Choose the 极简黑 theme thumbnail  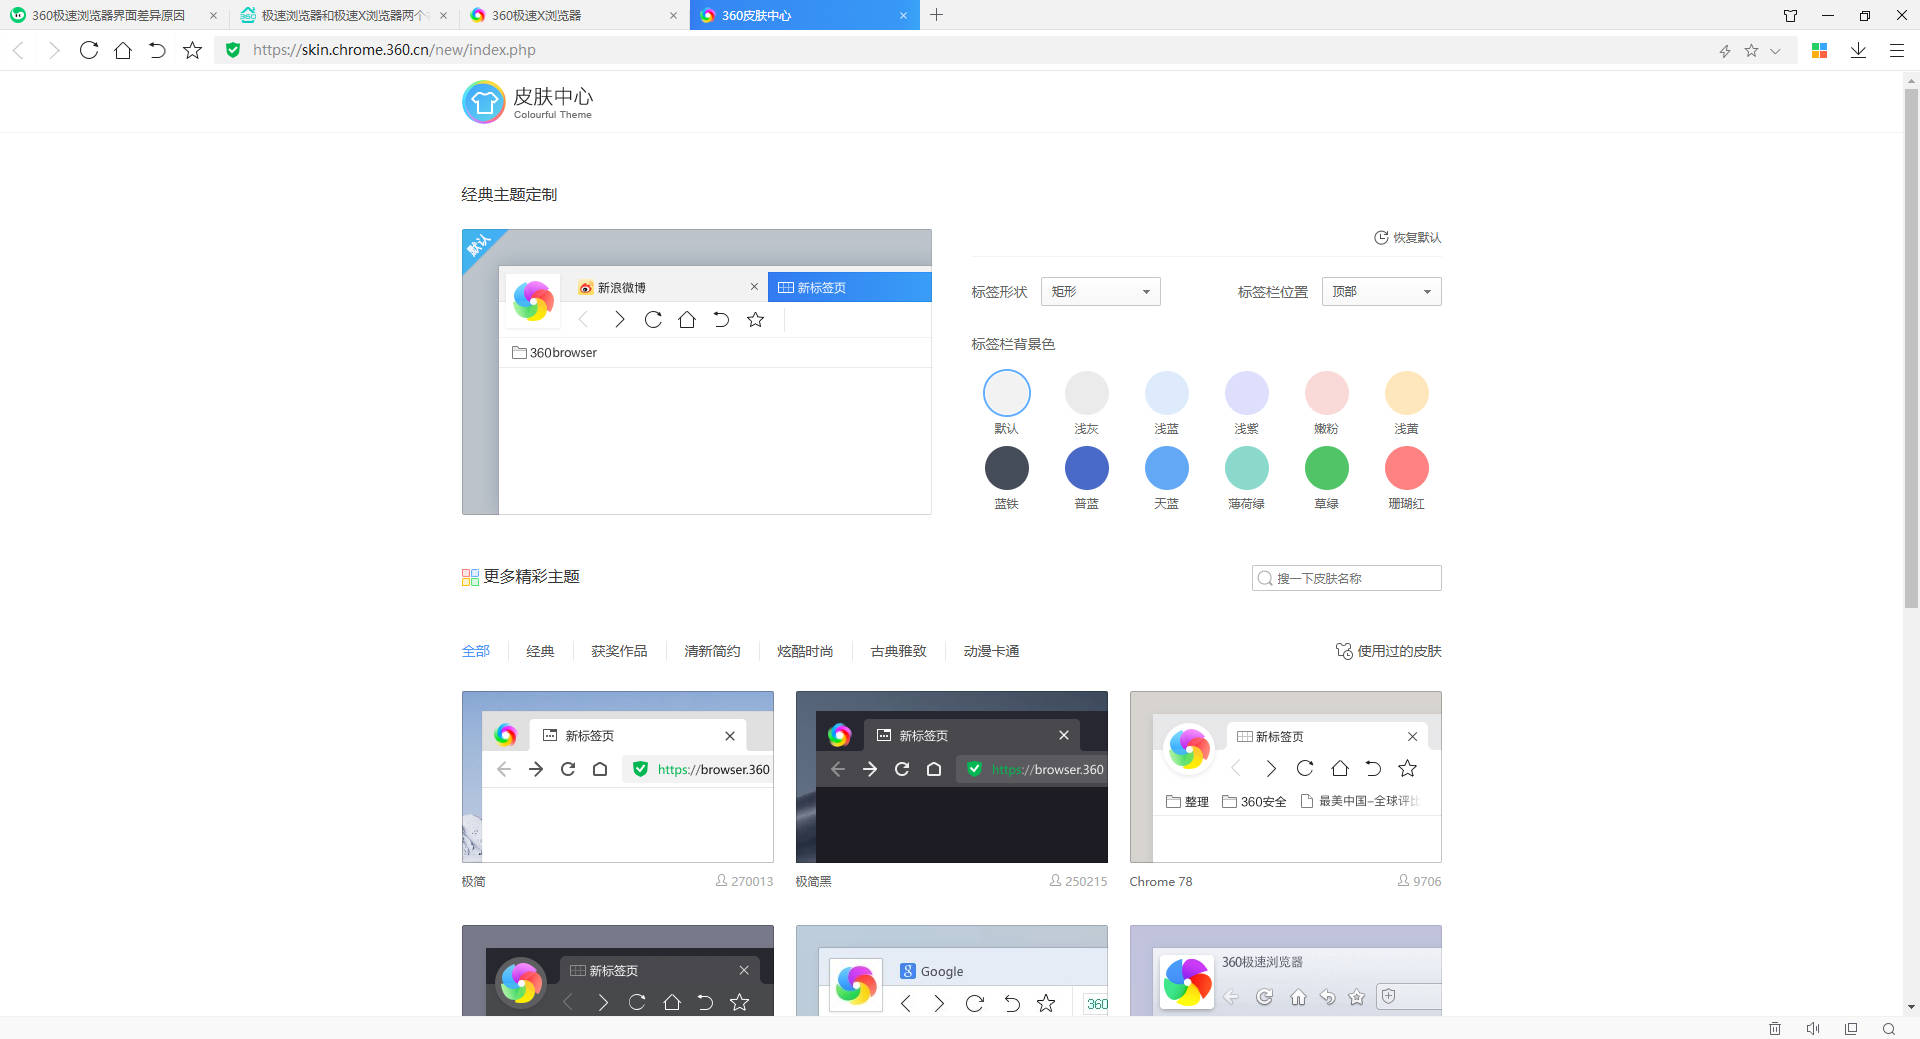952,777
